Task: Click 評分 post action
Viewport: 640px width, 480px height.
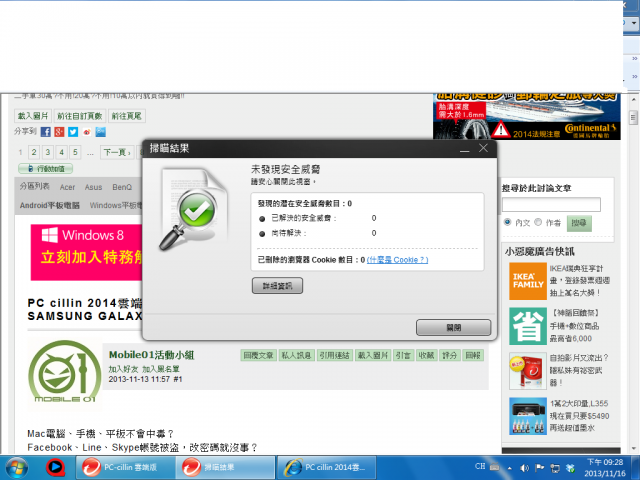Action: 450,356
